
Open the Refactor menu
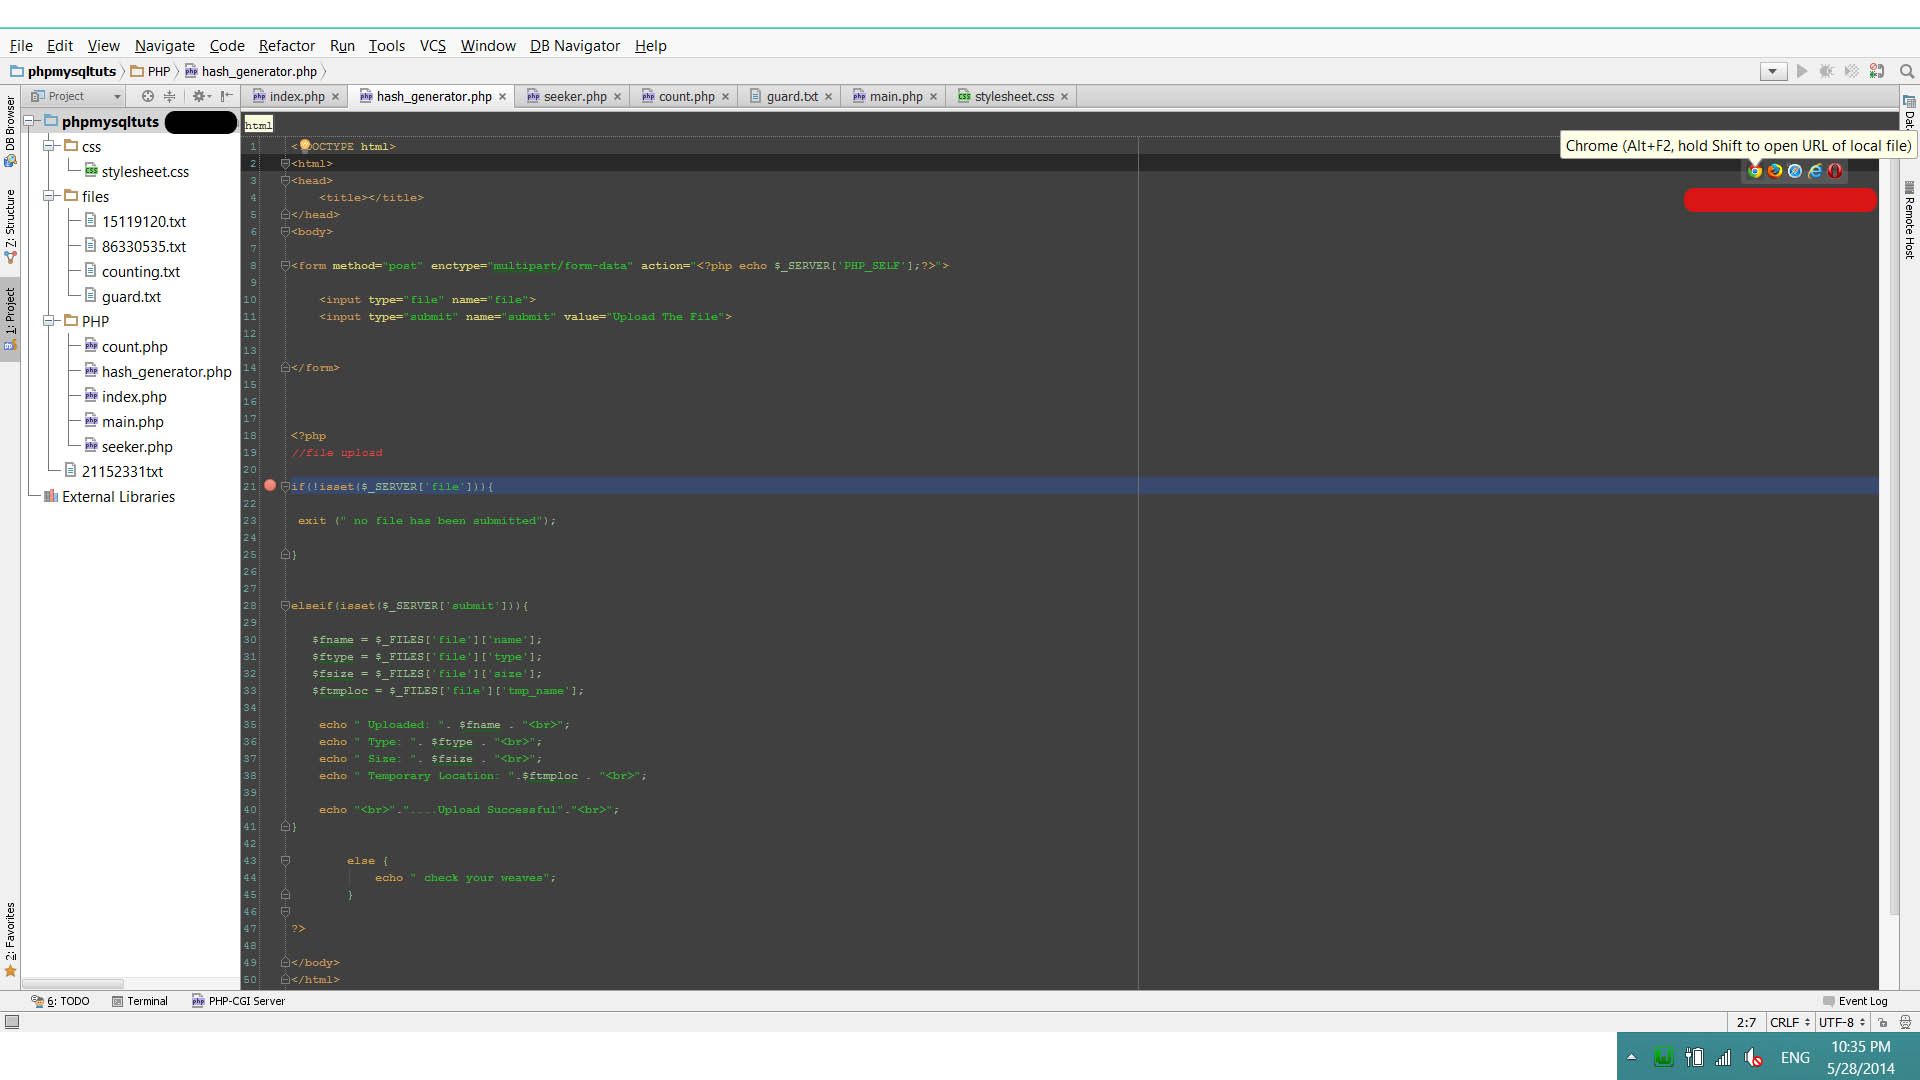287,46
